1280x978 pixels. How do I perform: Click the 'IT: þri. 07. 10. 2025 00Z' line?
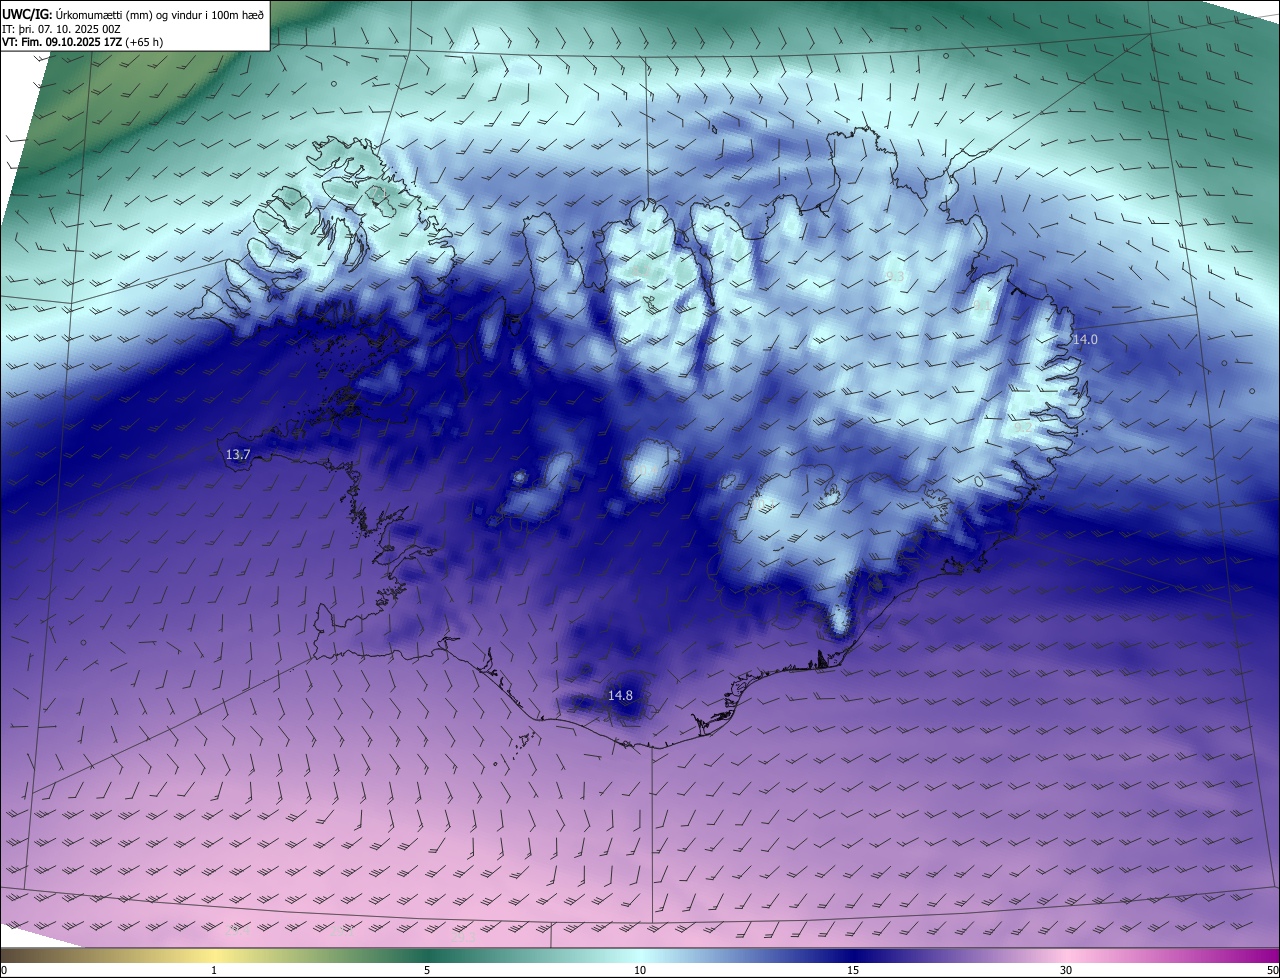(61, 29)
